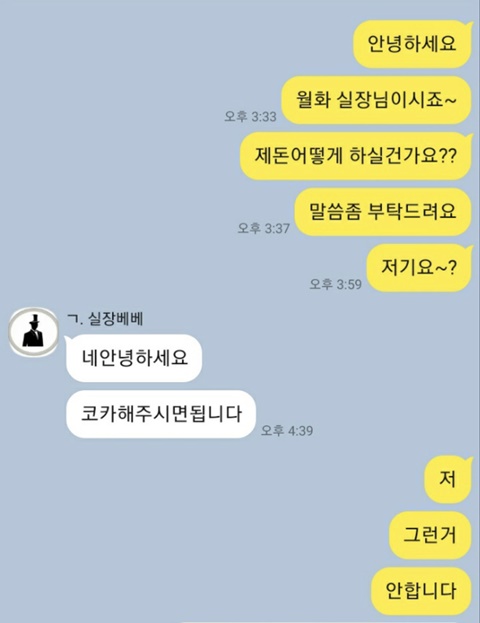
Task: Click the empty chat background beside 저
Action: click(x=238, y=480)
